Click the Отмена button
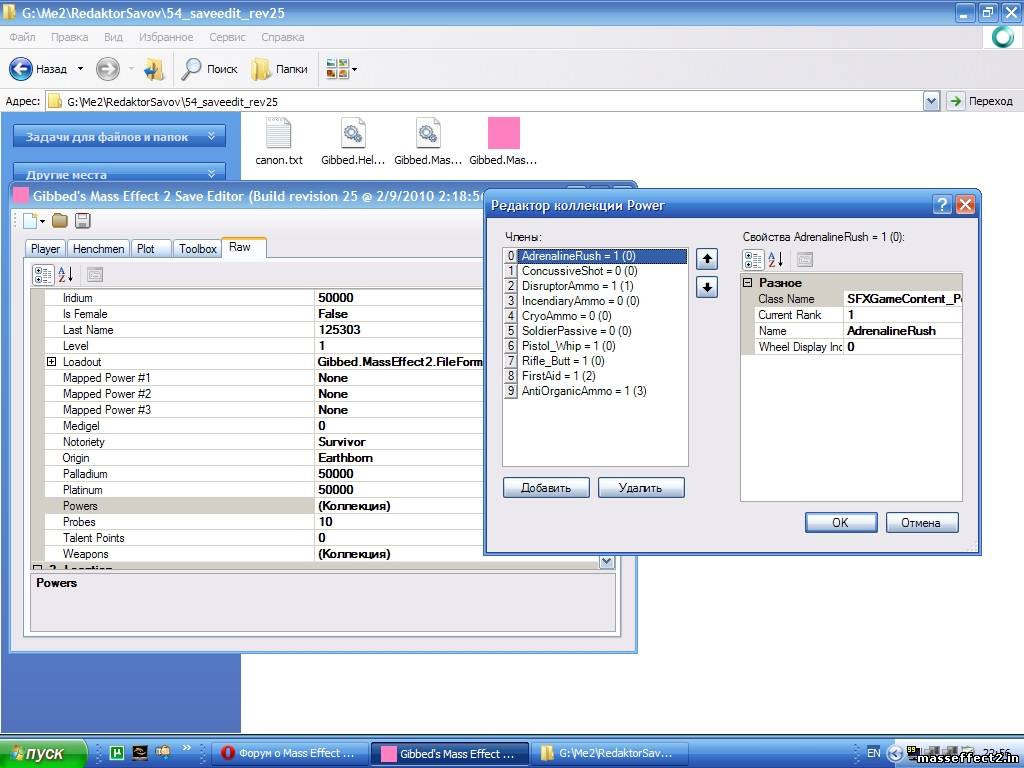The image size is (1024, 768). tap(921, 522)
